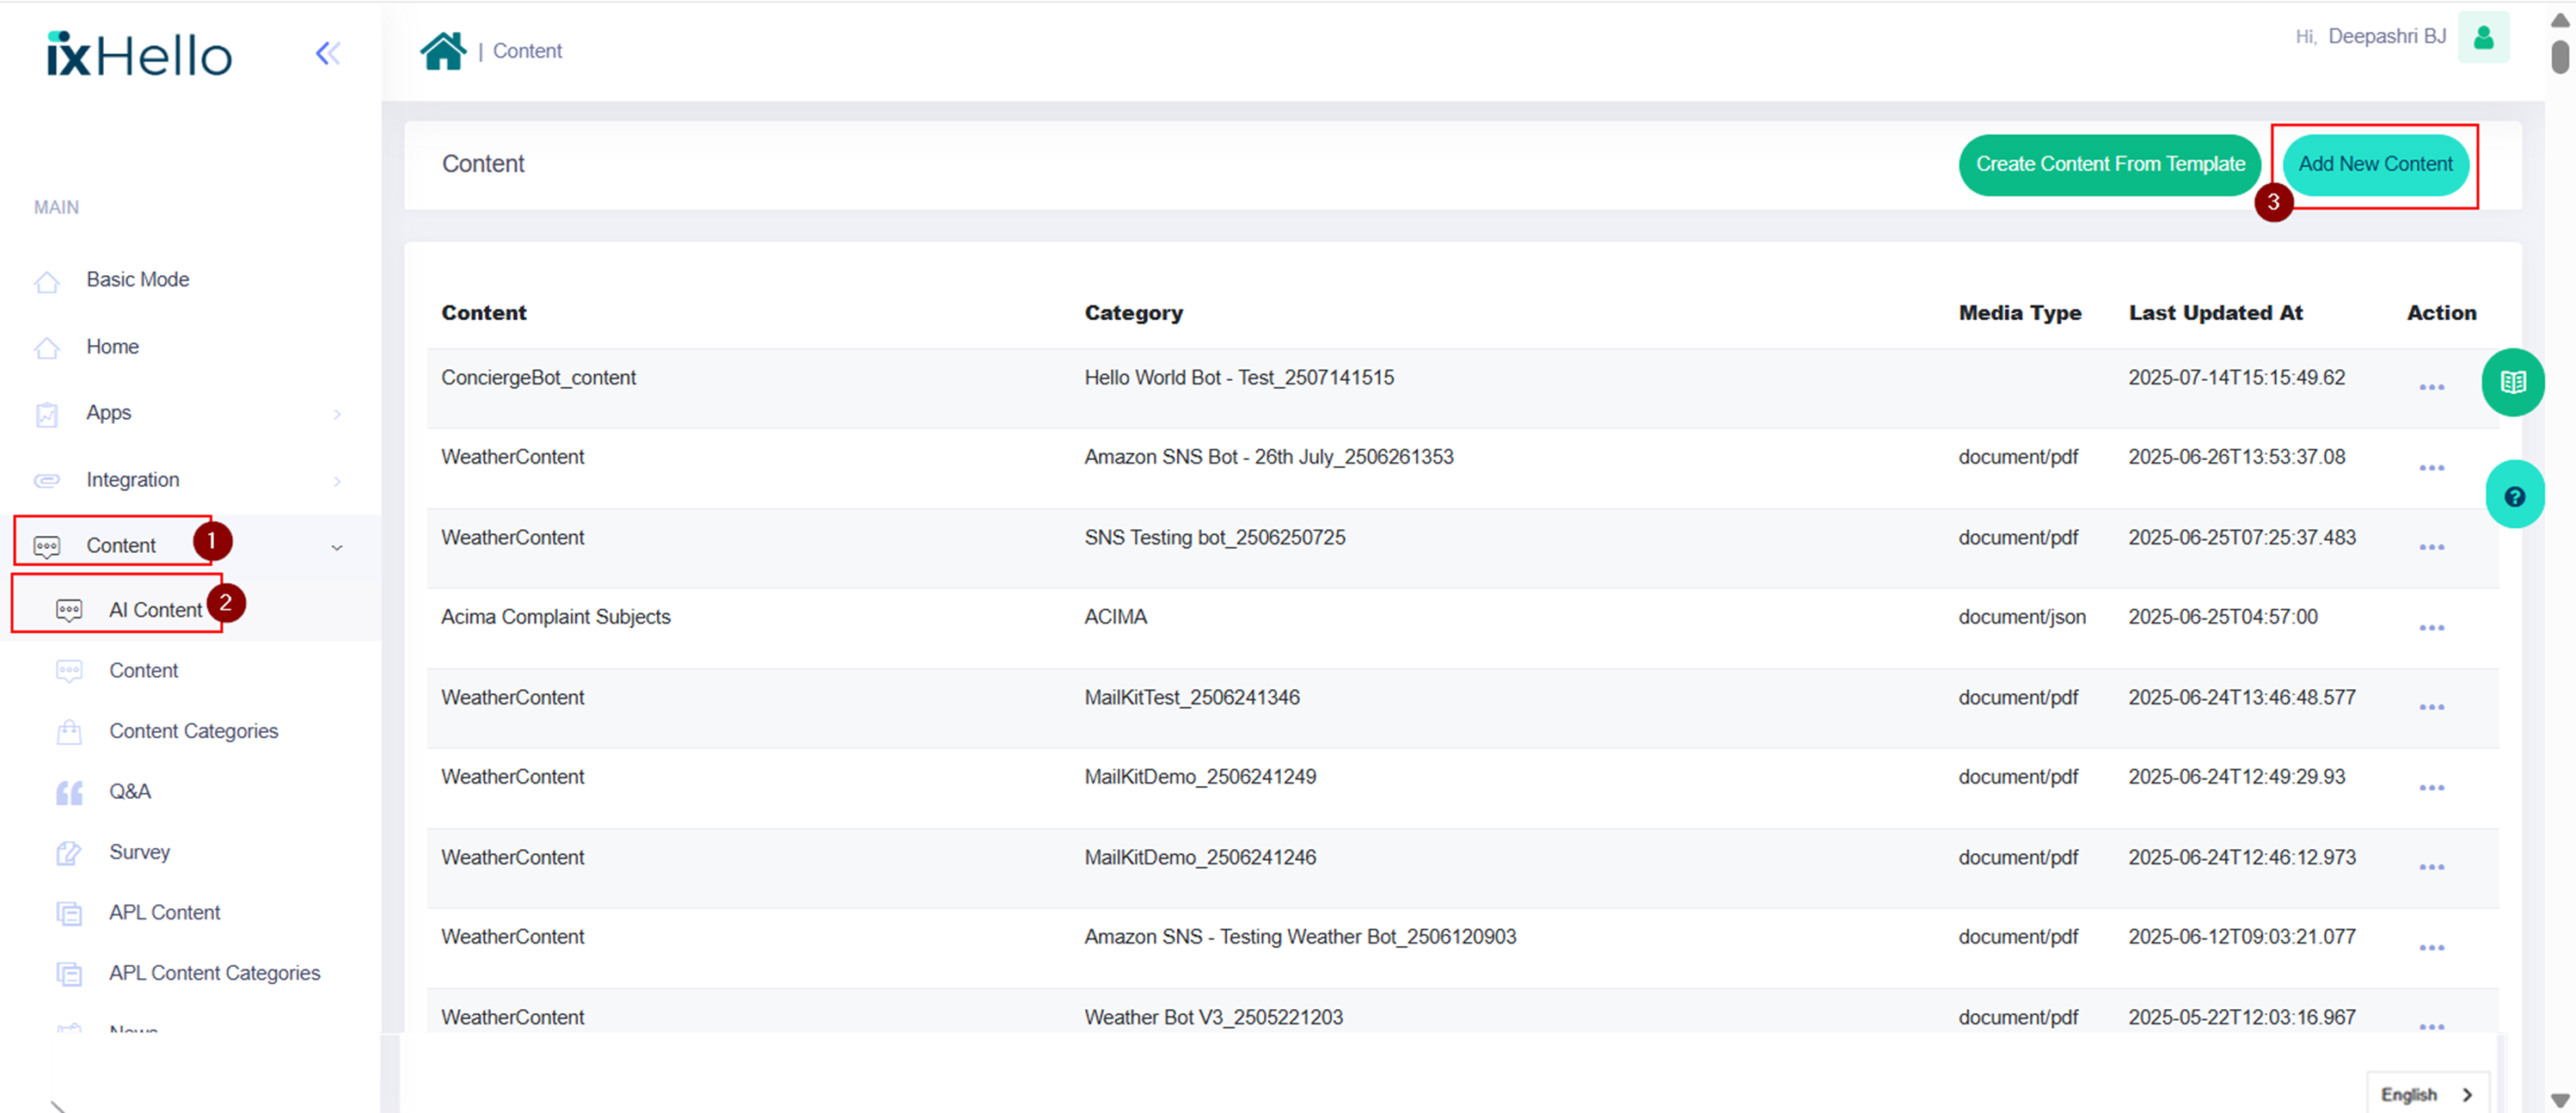Click the 2025-06-25T04:57:00 timestamp
Viewport: 2576px width, 1113px height.
pos(2222,617)
